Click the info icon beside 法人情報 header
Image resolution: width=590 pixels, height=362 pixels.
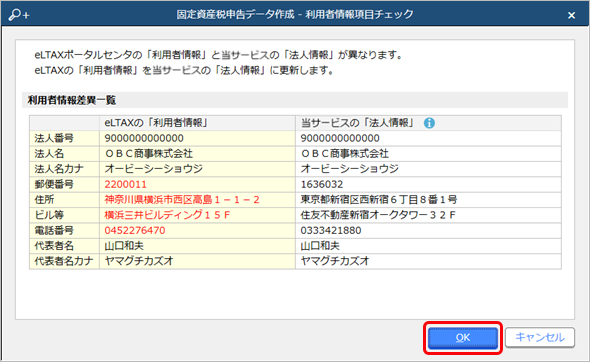click(429, 123)
